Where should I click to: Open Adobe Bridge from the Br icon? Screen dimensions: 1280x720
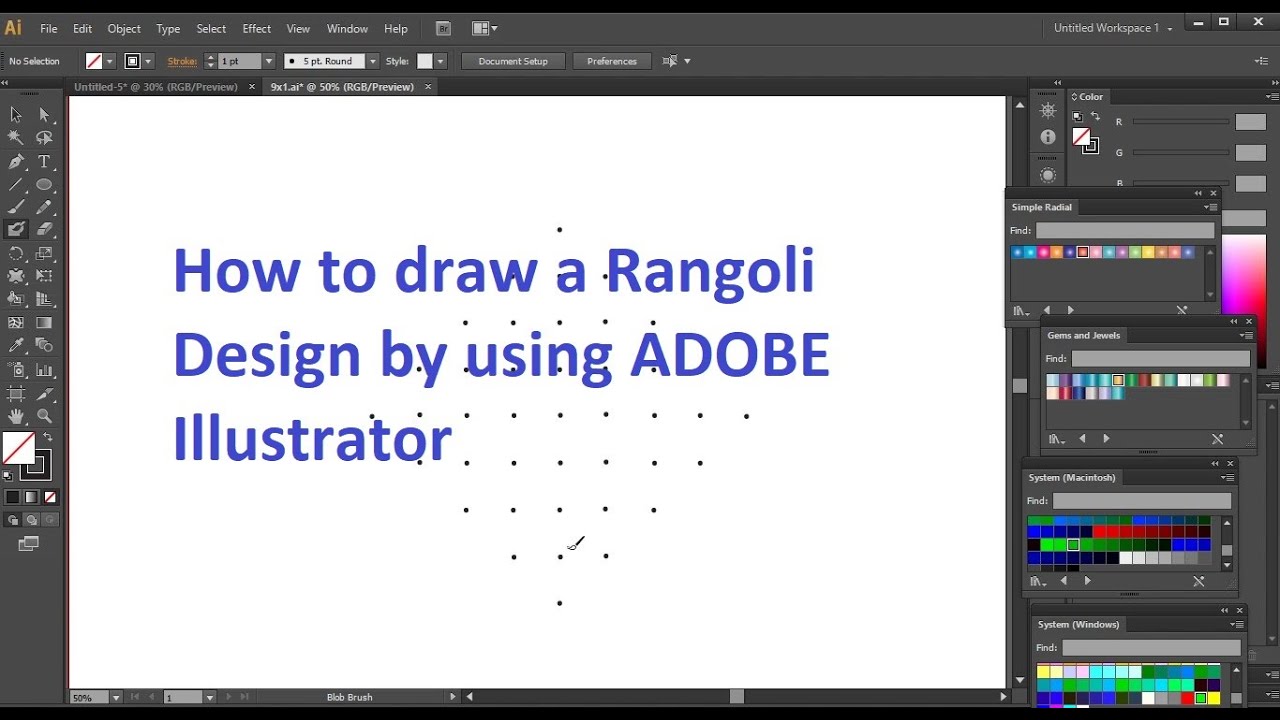click(444, 28)
